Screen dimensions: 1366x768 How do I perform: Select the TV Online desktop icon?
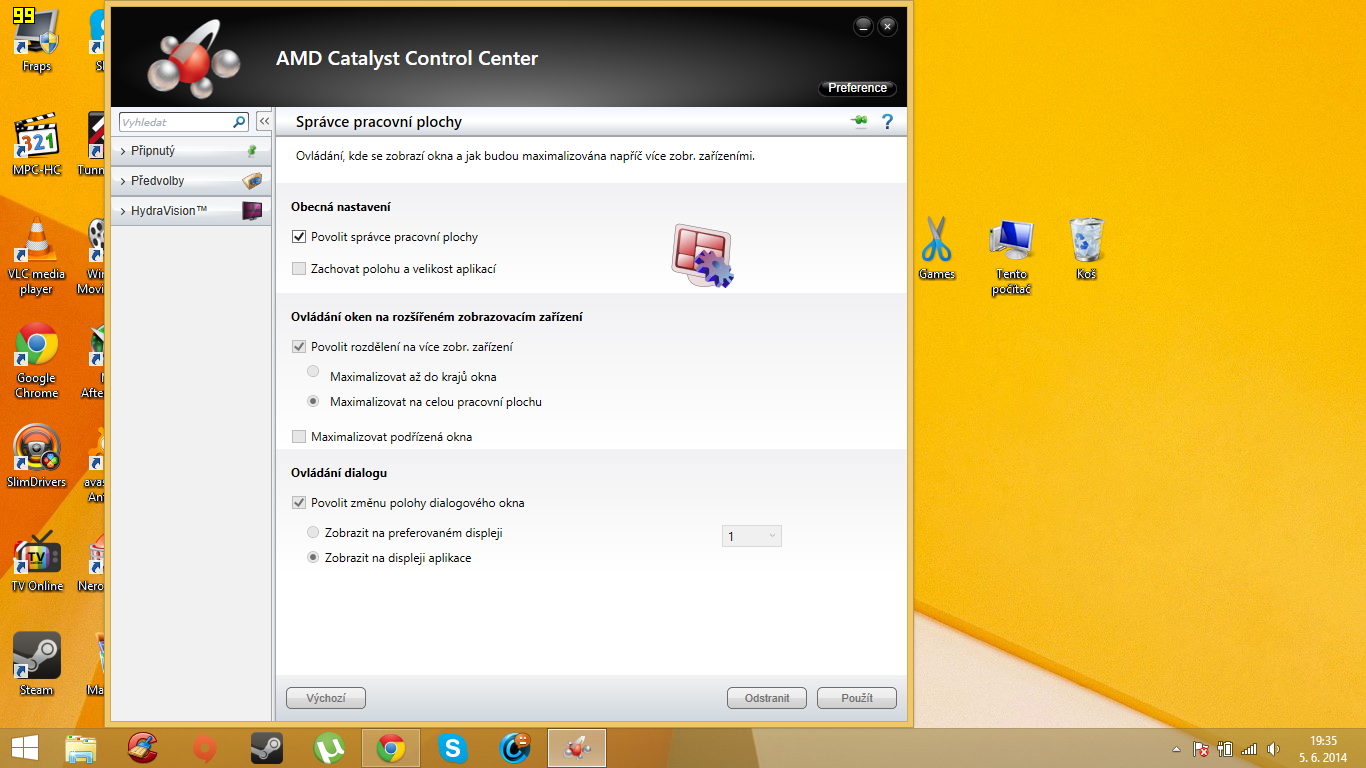tap(37, 561)
